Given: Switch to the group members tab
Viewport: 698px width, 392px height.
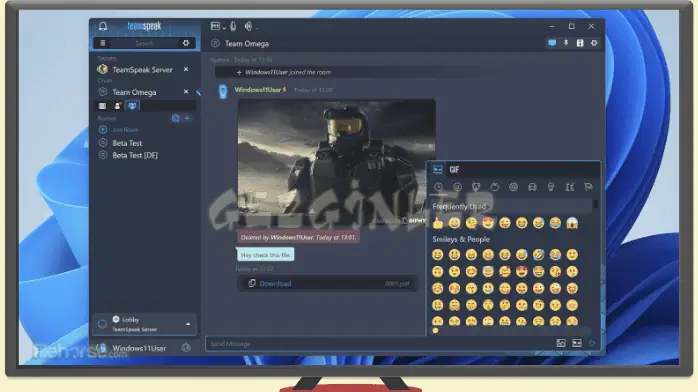Looking at the screenshot, I should coord(132,106).
